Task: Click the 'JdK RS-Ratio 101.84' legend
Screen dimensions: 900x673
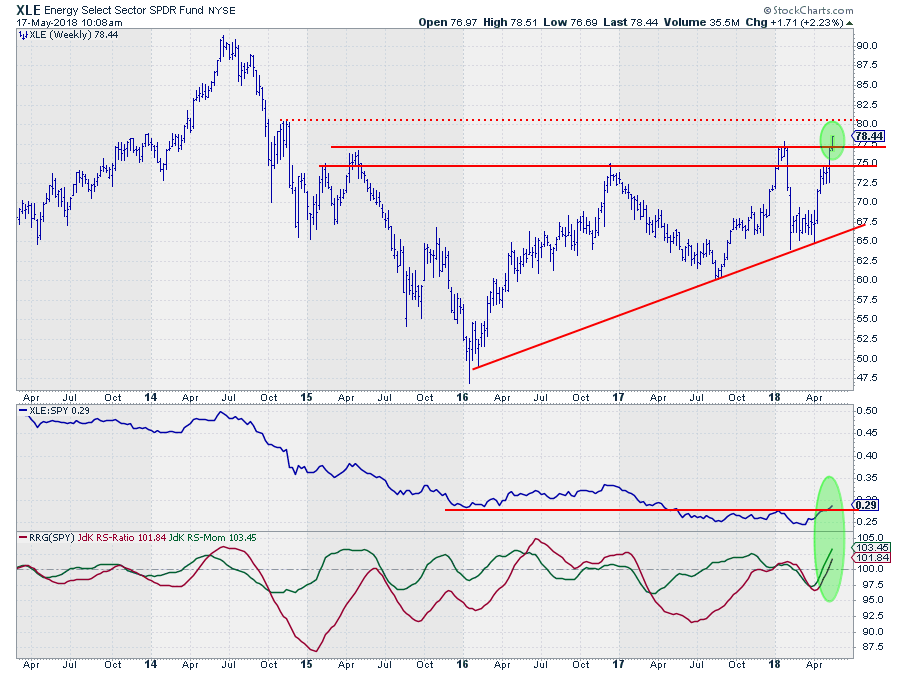Action: (x=122, y=538)
